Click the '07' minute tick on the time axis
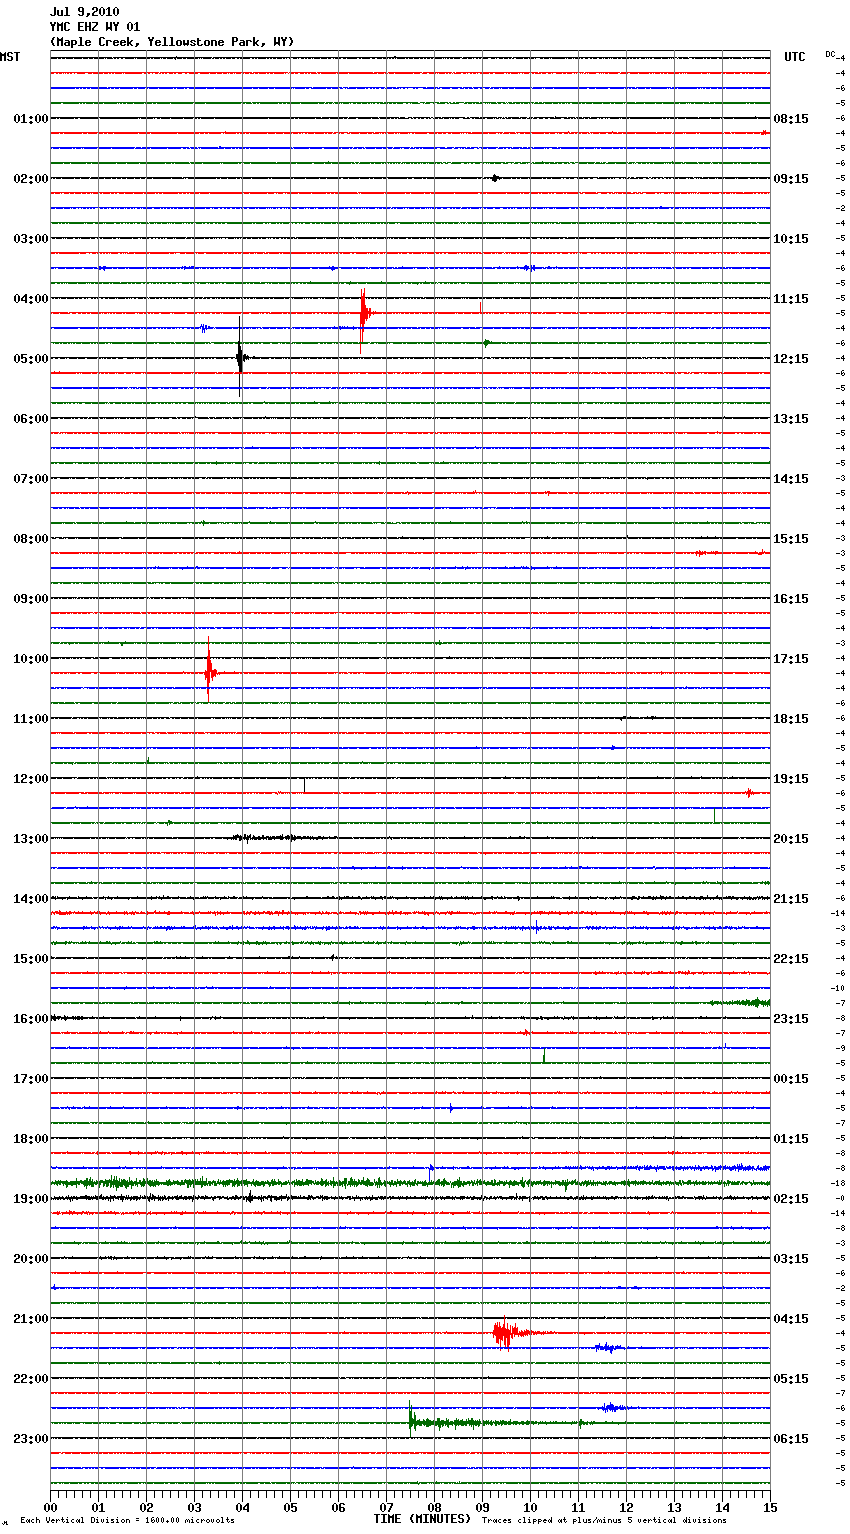850x1534 pixels. [x=387, y=1506]
